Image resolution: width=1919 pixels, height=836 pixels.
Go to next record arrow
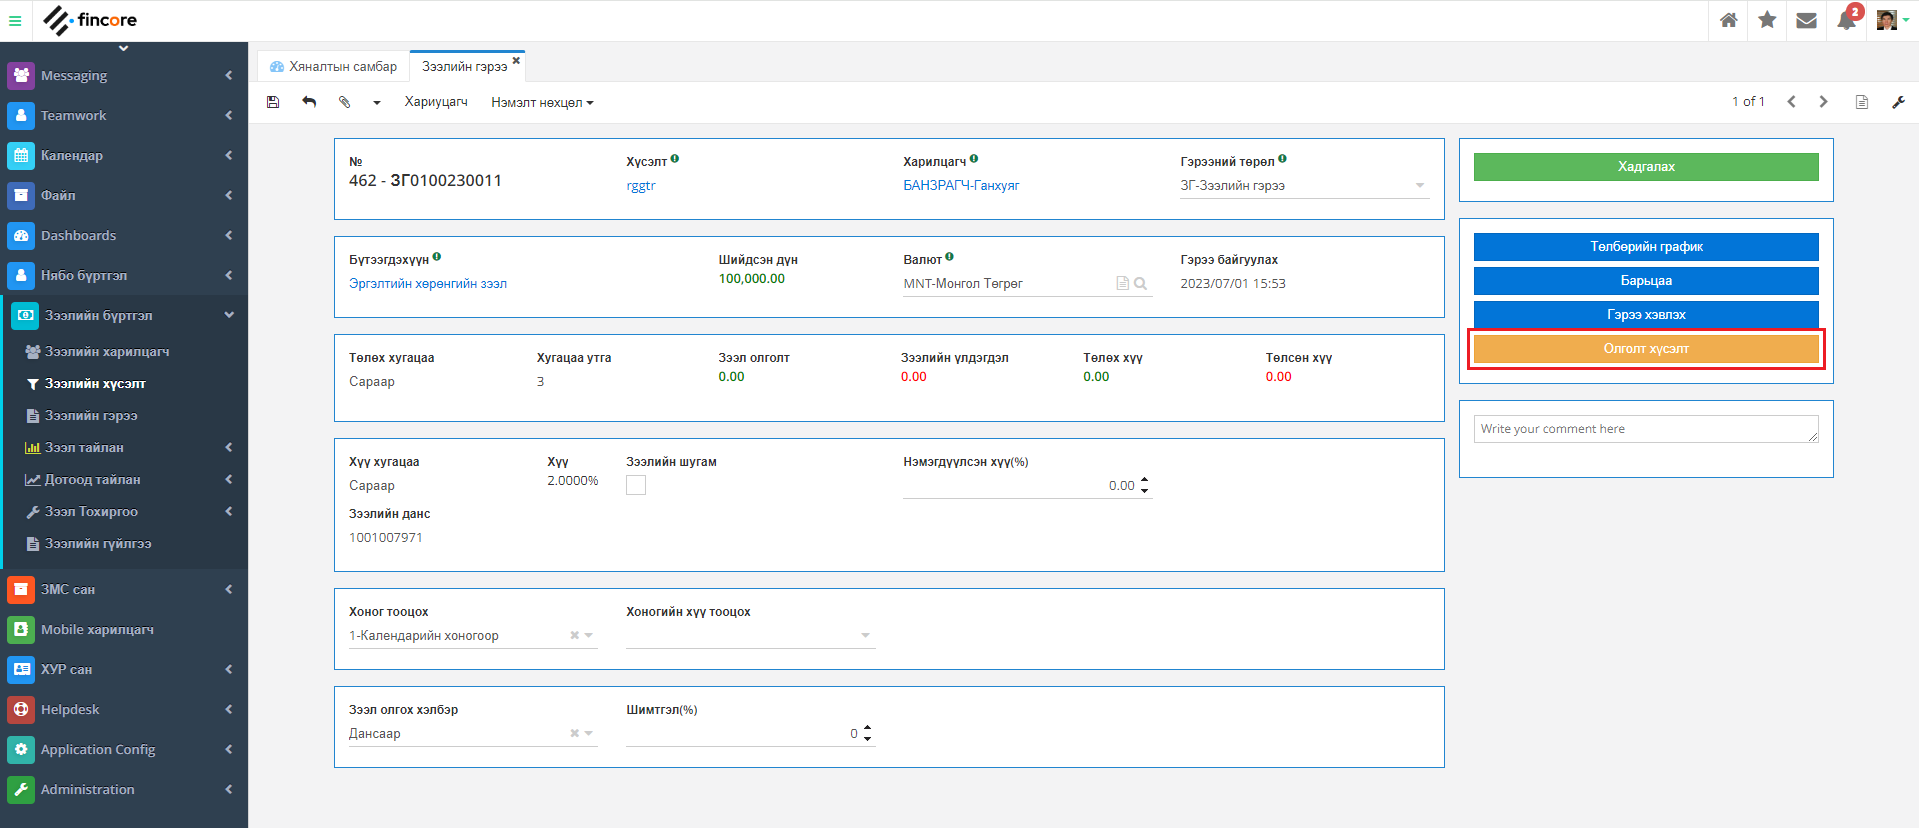[1823, 102]
